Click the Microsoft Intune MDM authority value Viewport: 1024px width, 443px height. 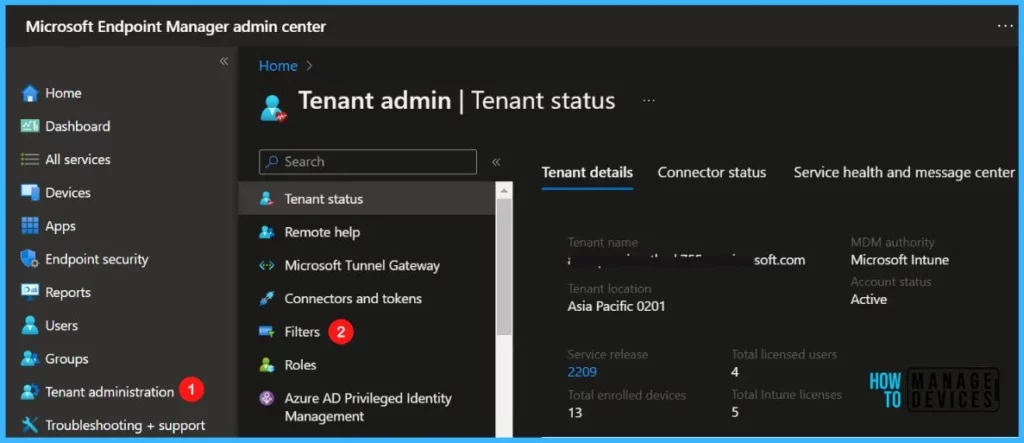pyautogui.click(x=899, y=260)
